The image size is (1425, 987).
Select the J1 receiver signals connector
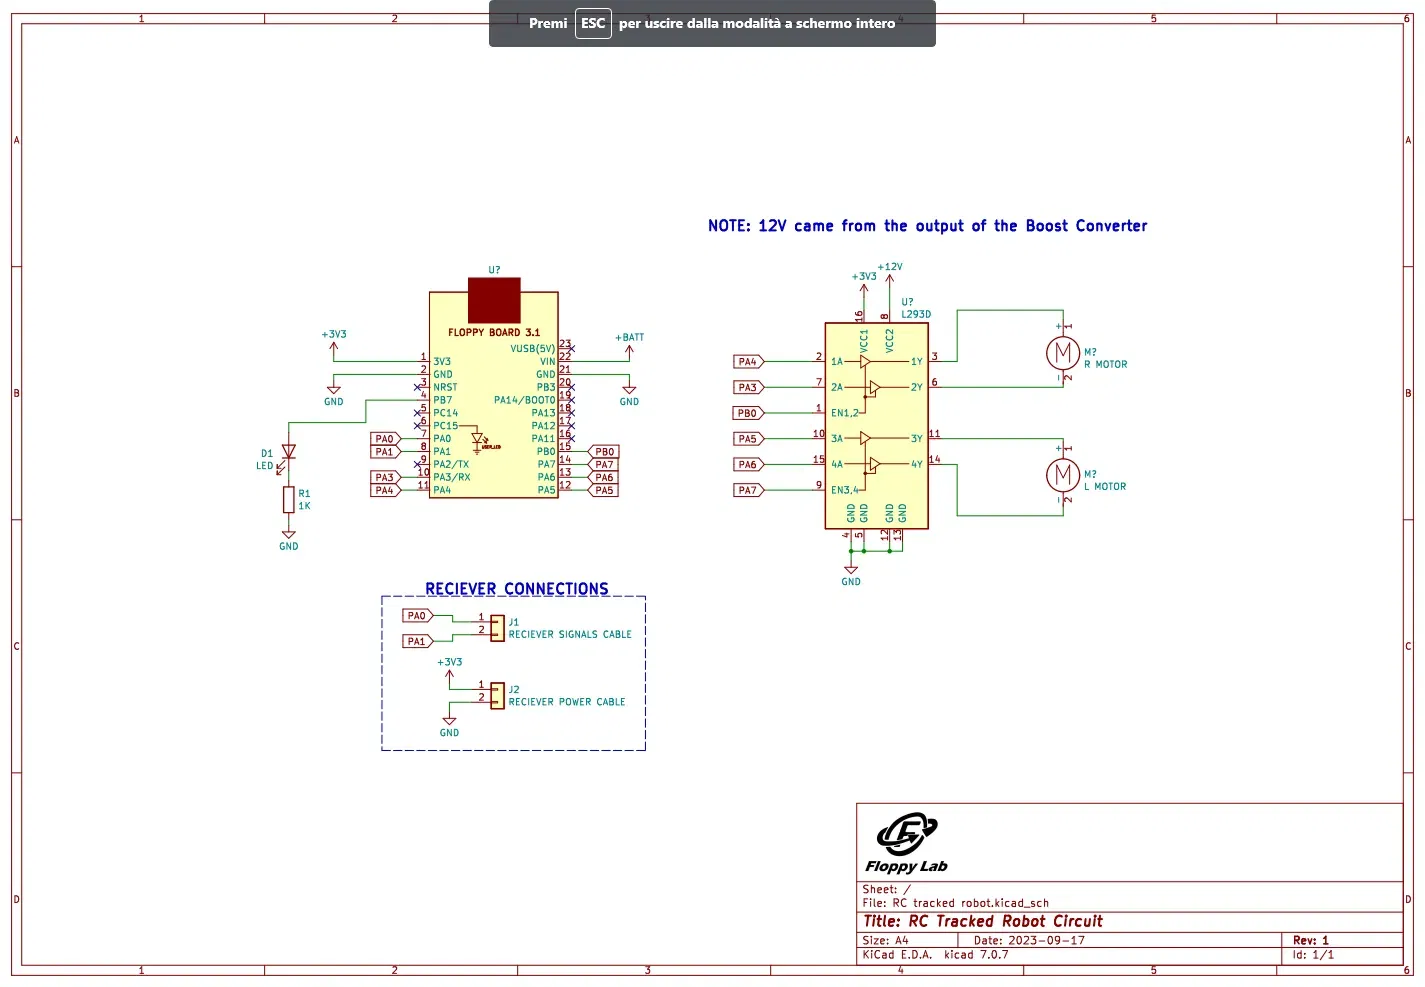click(497, 628)
